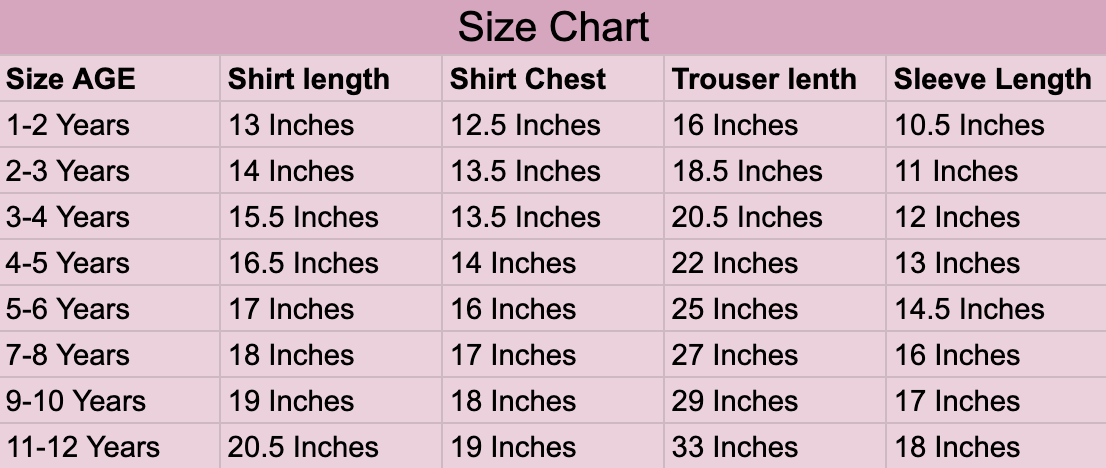This screenshot has width=1106, height=468.
Task: Select the Sleeve Length column header
Action: [x=992, y=80]
